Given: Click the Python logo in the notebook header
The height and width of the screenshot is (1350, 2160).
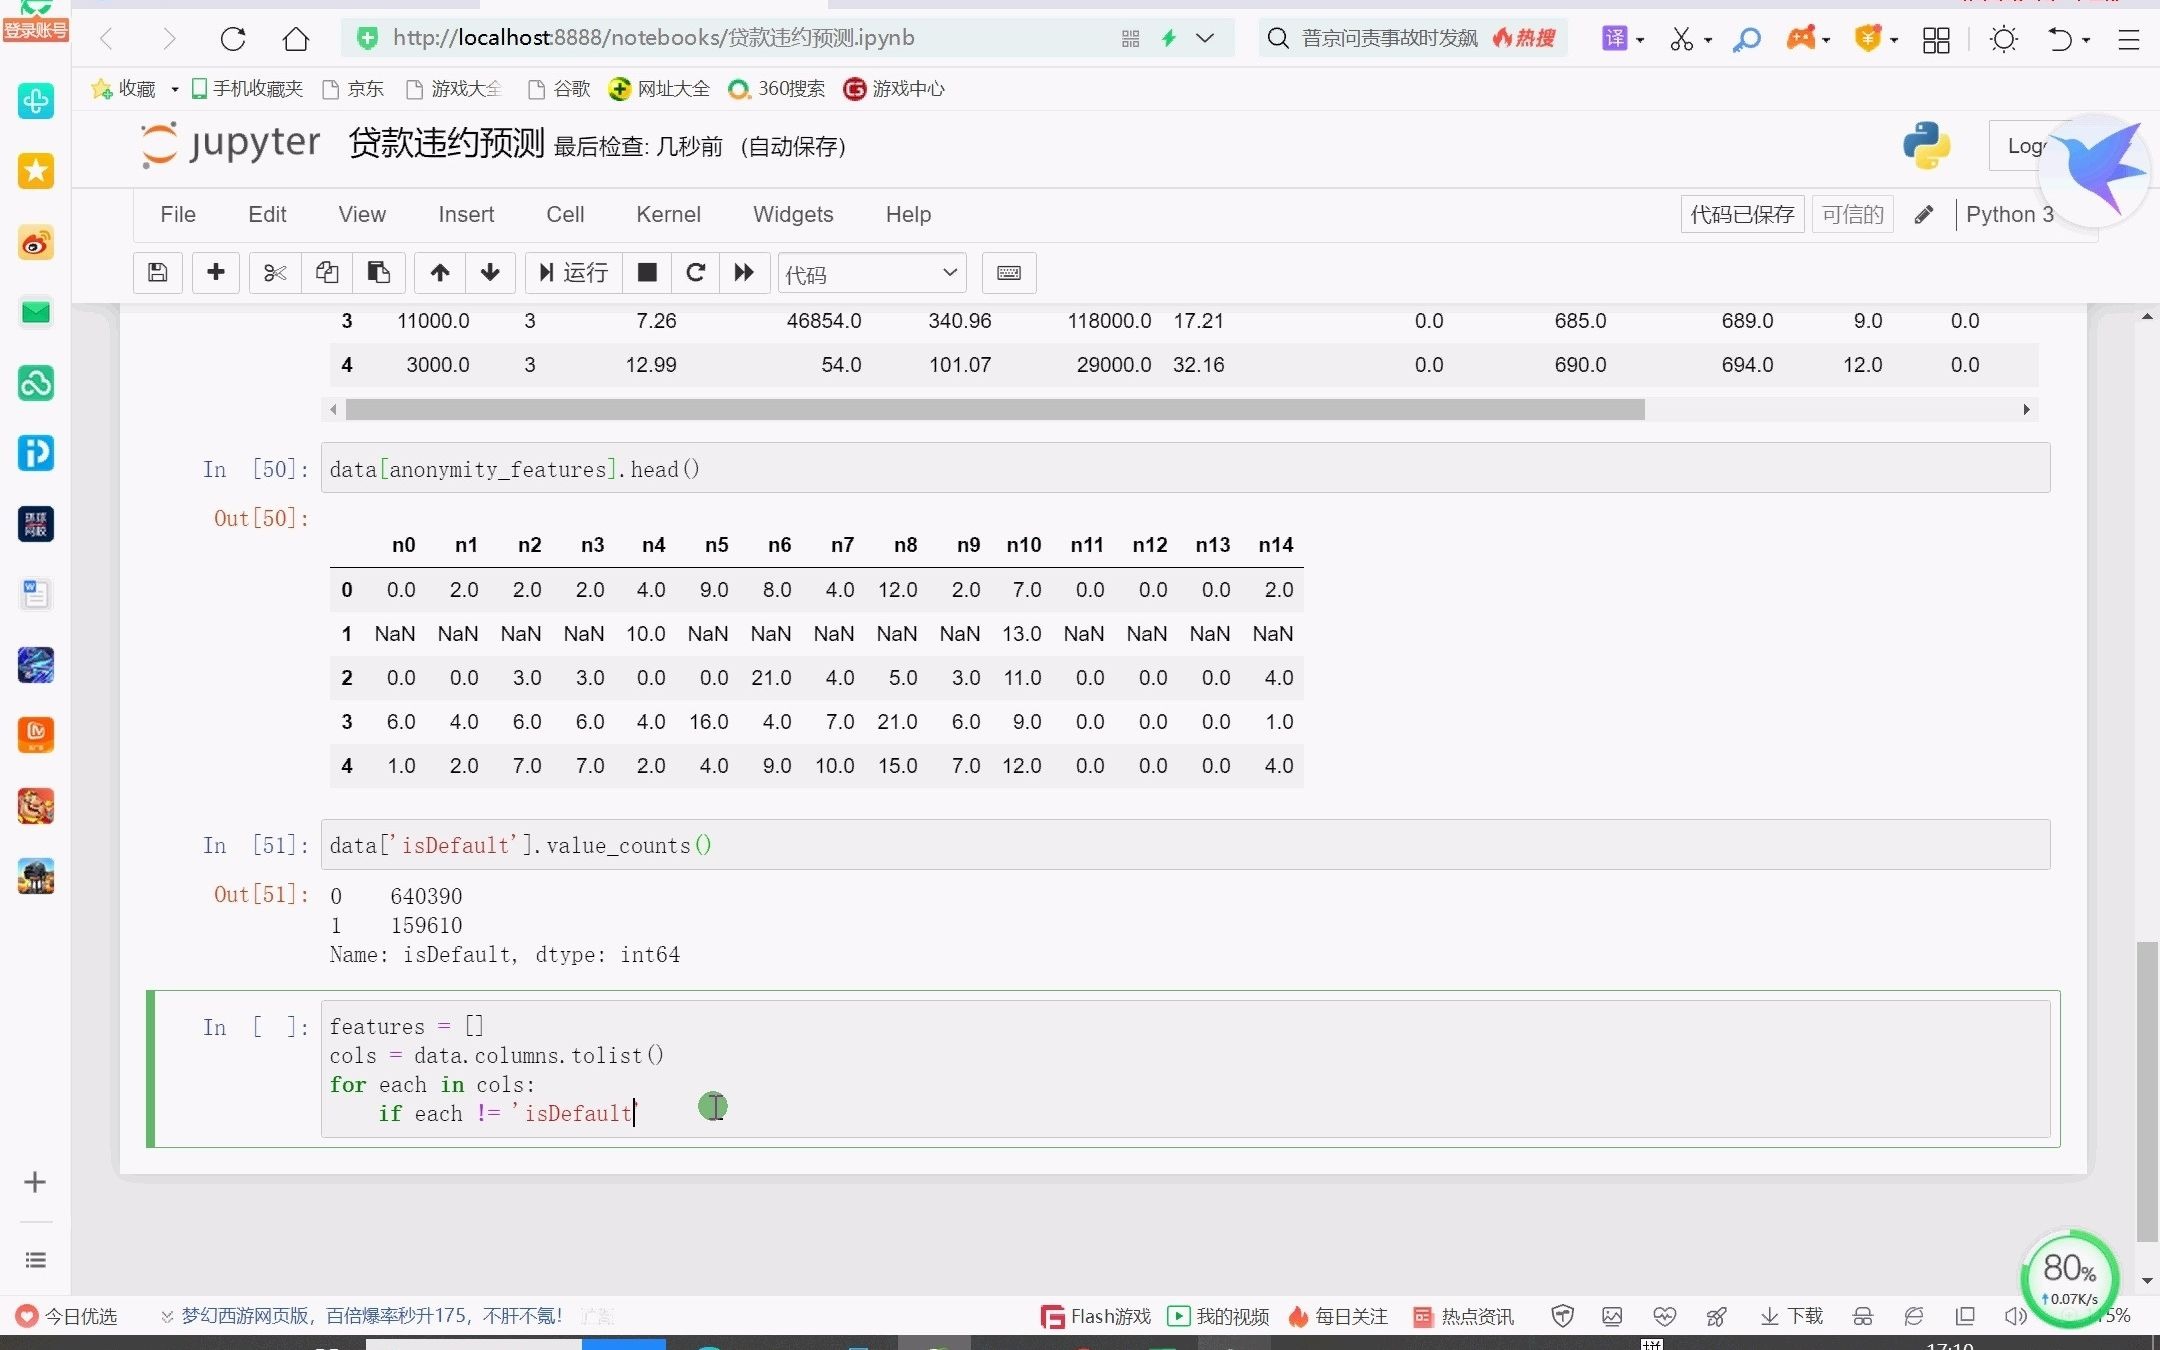Looking at the screenshot, I should (1925, 145).
